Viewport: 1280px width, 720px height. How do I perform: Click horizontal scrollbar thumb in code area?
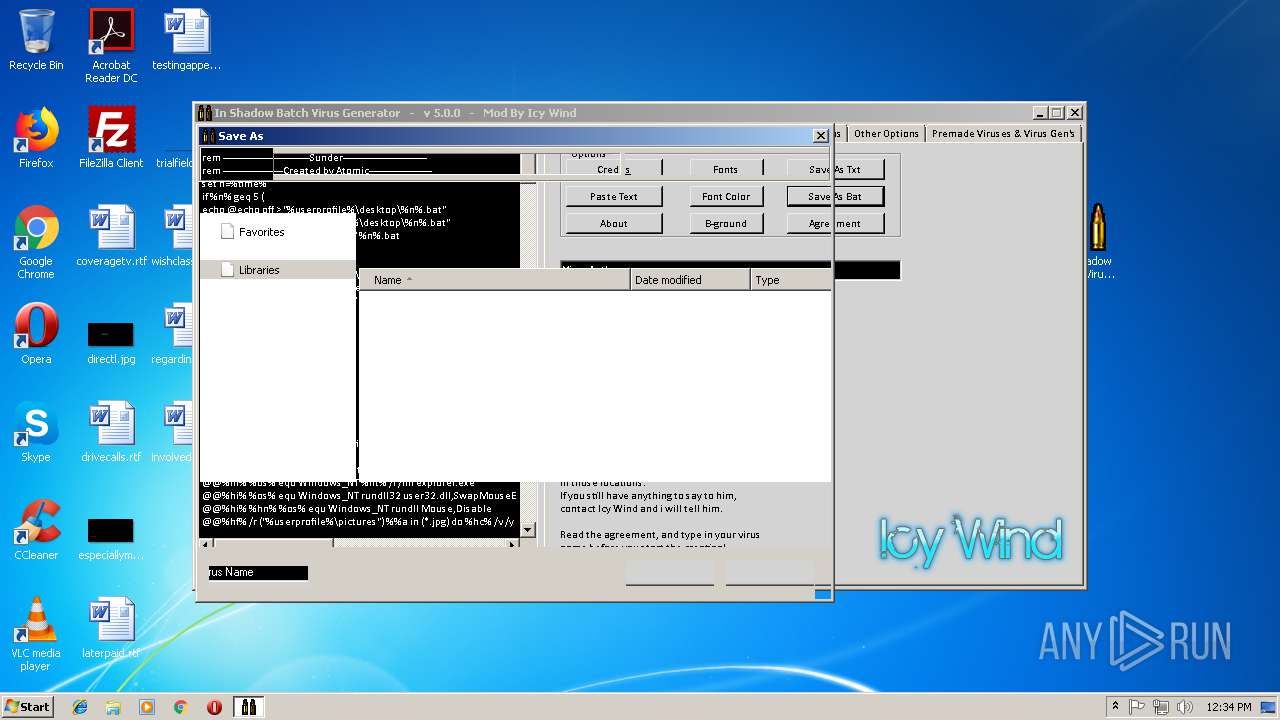coord(273,544)
